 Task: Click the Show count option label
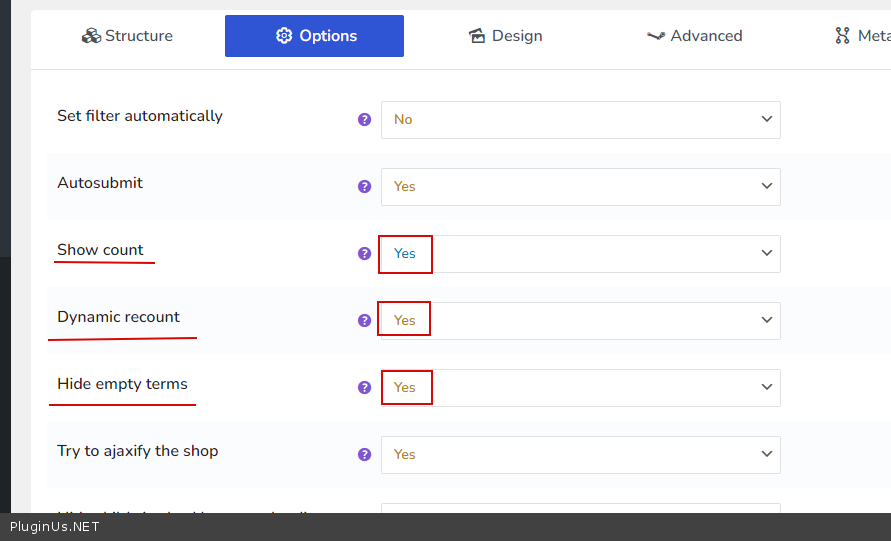pyautogui.click(x=100, y=250)
